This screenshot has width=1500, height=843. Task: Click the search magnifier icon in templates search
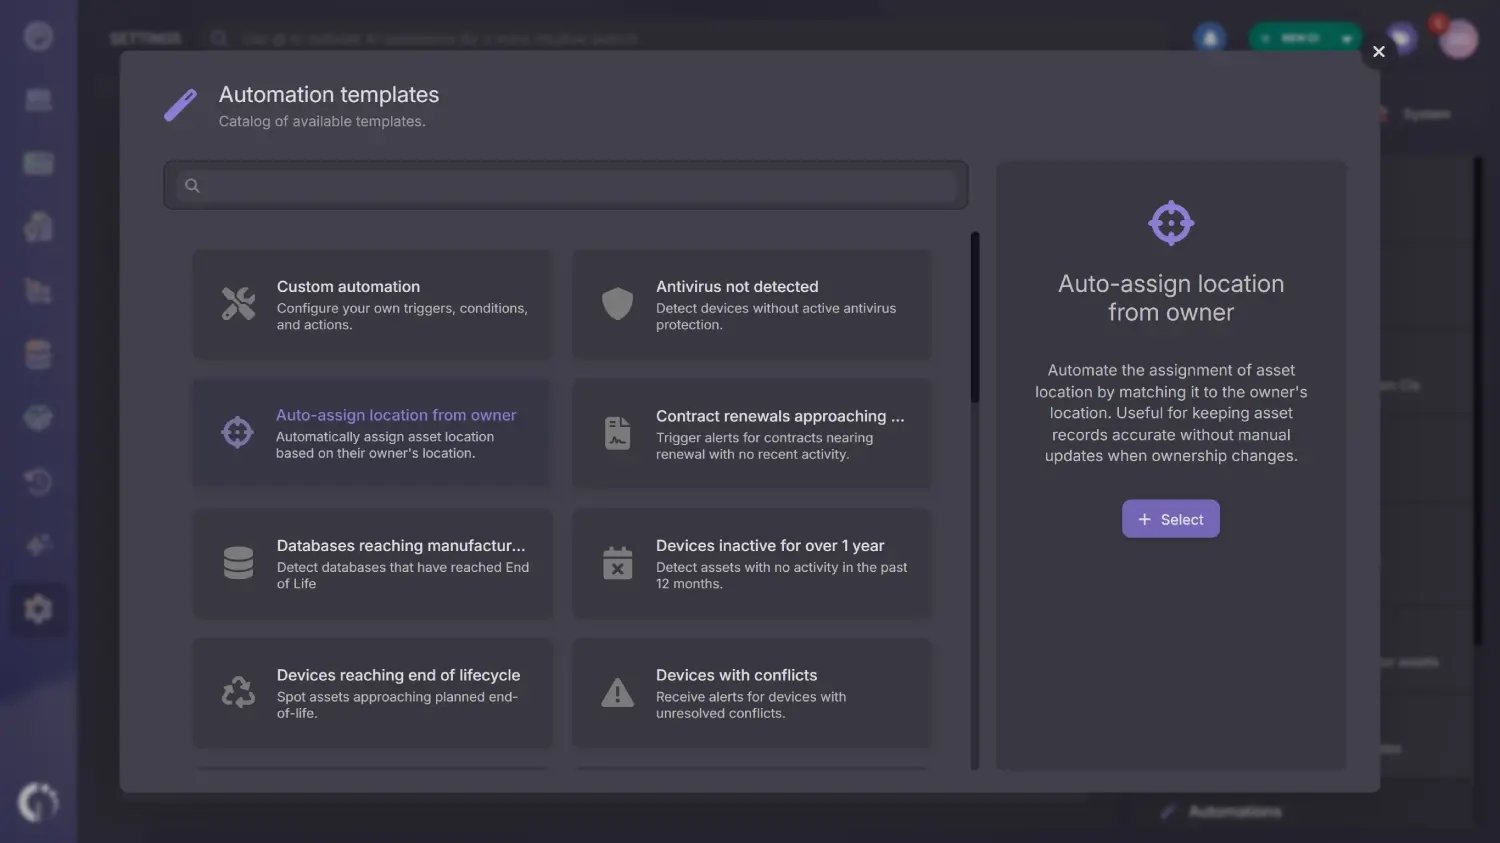point(192,185)
